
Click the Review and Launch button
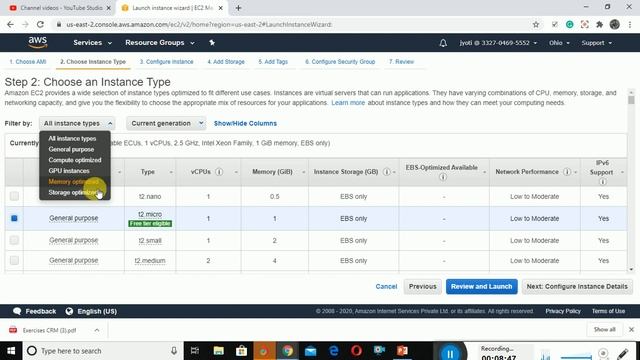[481, 287]
